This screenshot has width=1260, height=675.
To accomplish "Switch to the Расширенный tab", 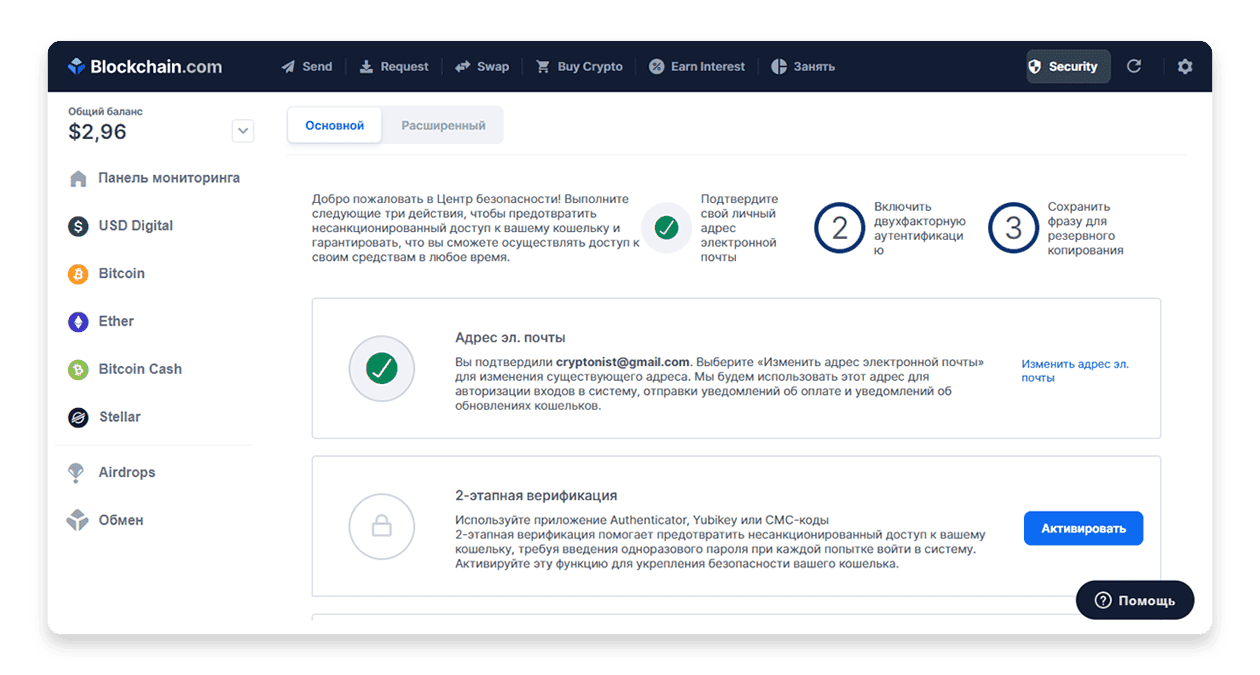I will click(x=443, y=125).
